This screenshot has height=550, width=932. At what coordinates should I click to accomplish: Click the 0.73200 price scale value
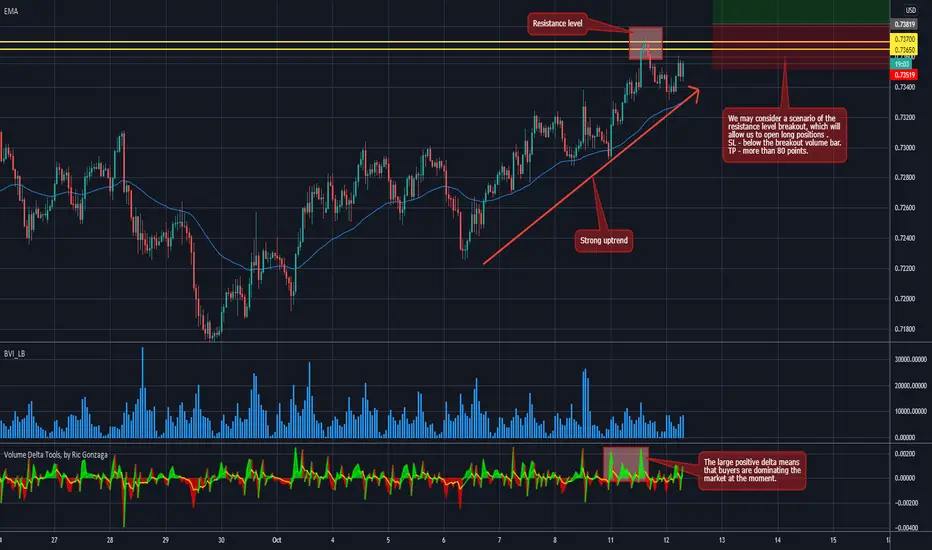(904, 118)
